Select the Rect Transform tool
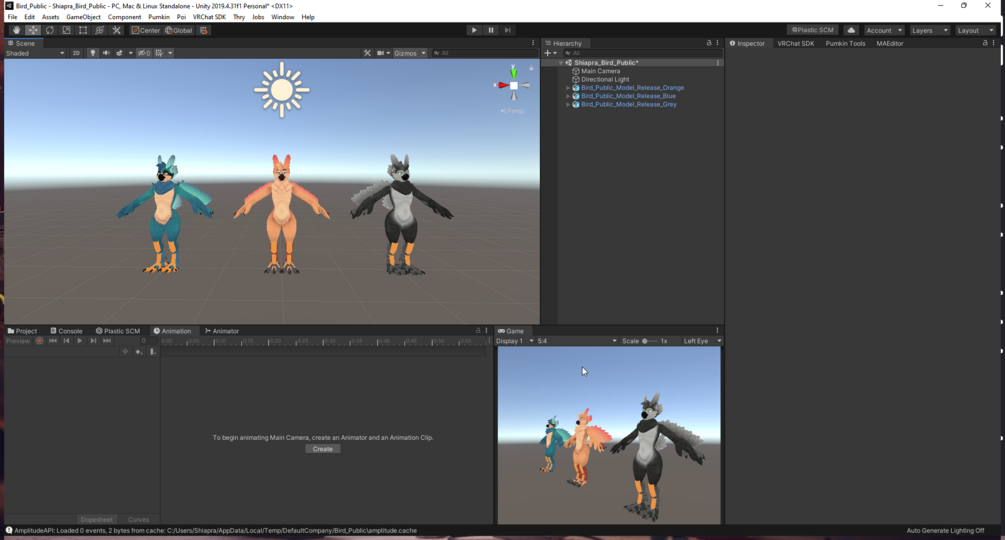1005x540 pixels. 83,30
